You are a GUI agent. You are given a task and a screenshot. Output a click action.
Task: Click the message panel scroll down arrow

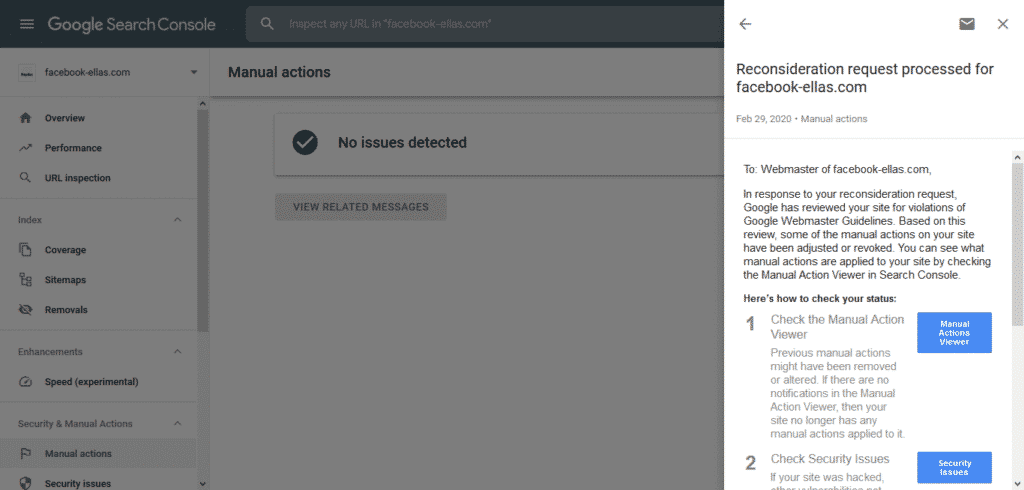[x=1017, y=484]
